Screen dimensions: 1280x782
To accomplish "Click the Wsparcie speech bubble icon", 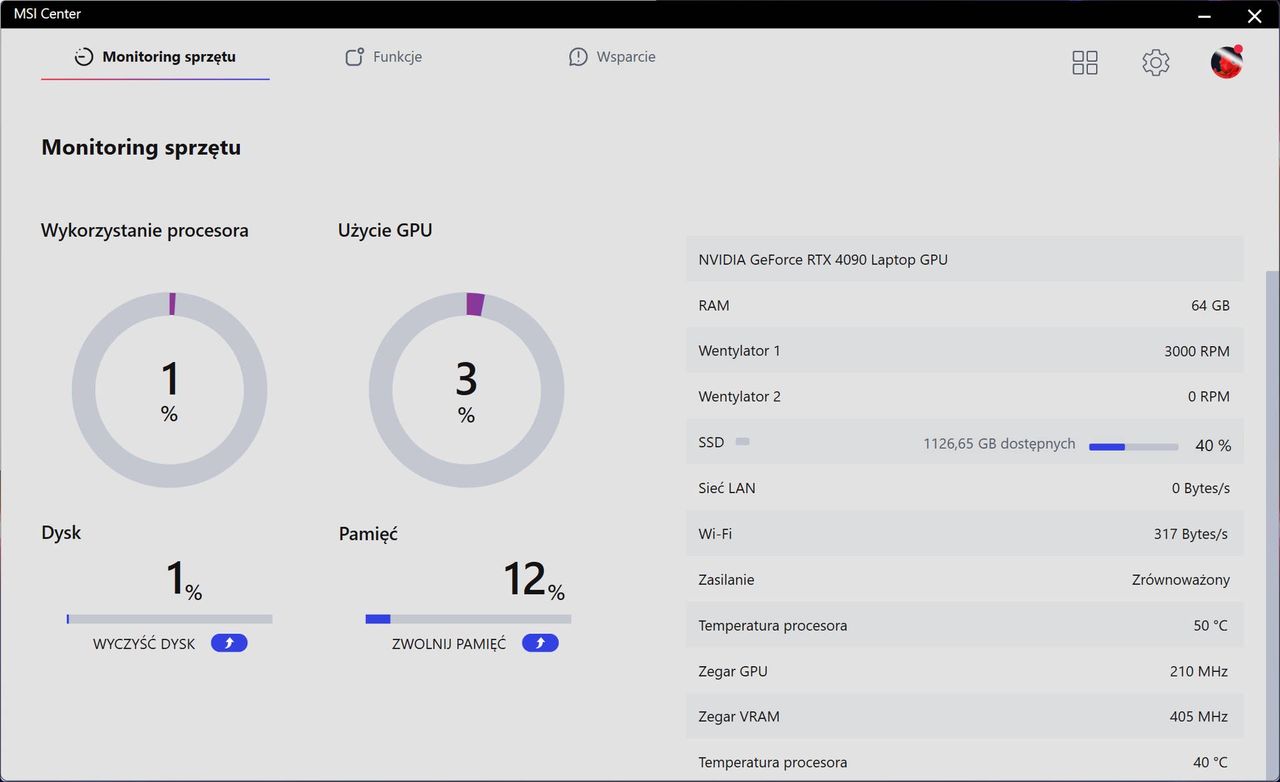I will pos(578,57).
